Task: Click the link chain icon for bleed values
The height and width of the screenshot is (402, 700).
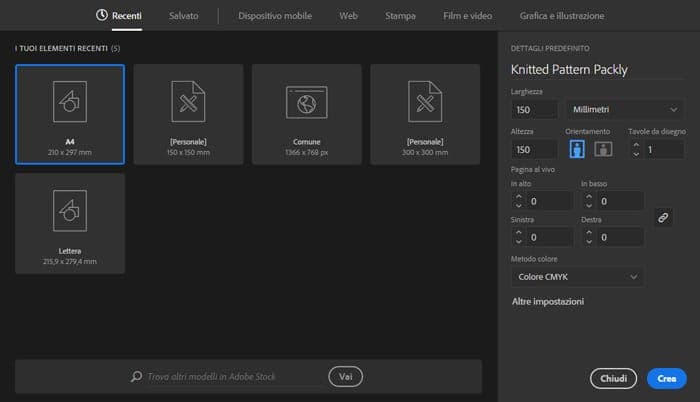Action: pyautogui.click(x=662, y=217)
